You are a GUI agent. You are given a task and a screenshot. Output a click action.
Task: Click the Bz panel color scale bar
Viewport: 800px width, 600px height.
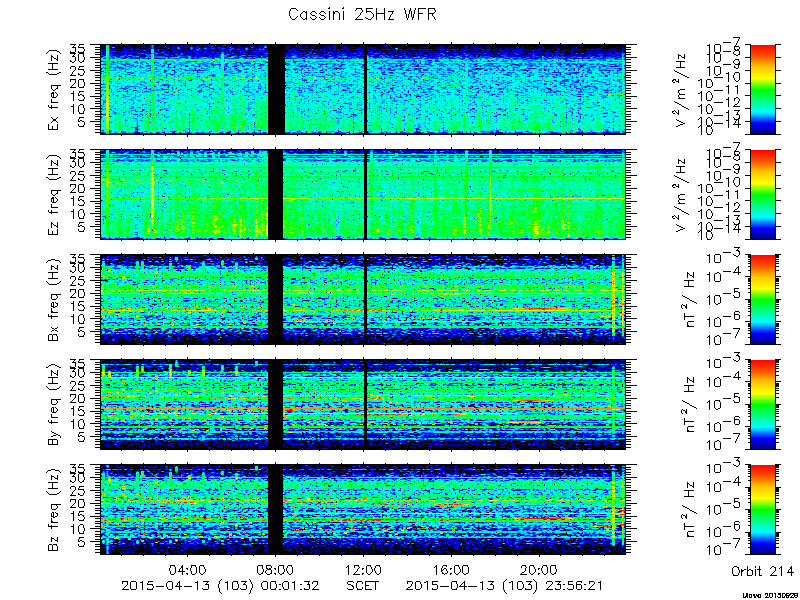tap(762, 509)
